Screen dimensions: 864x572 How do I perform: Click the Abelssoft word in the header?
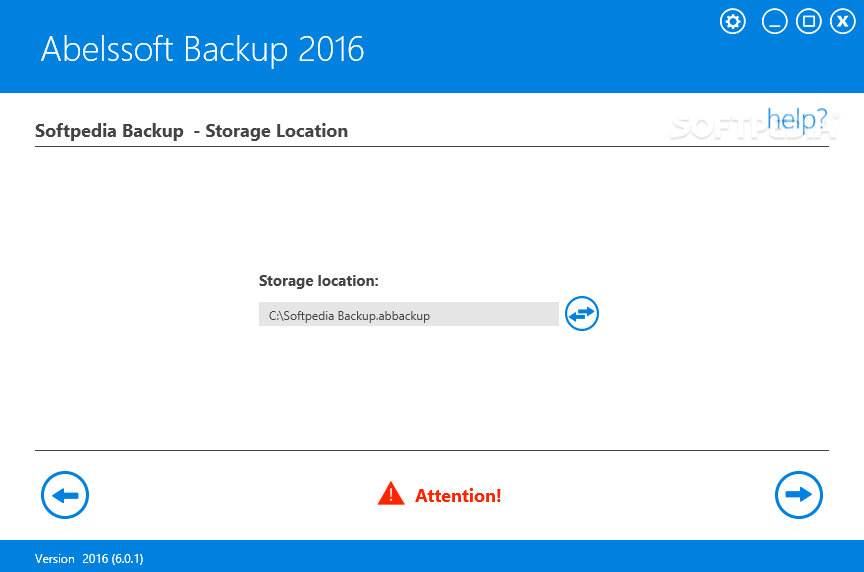pos(107,50)
